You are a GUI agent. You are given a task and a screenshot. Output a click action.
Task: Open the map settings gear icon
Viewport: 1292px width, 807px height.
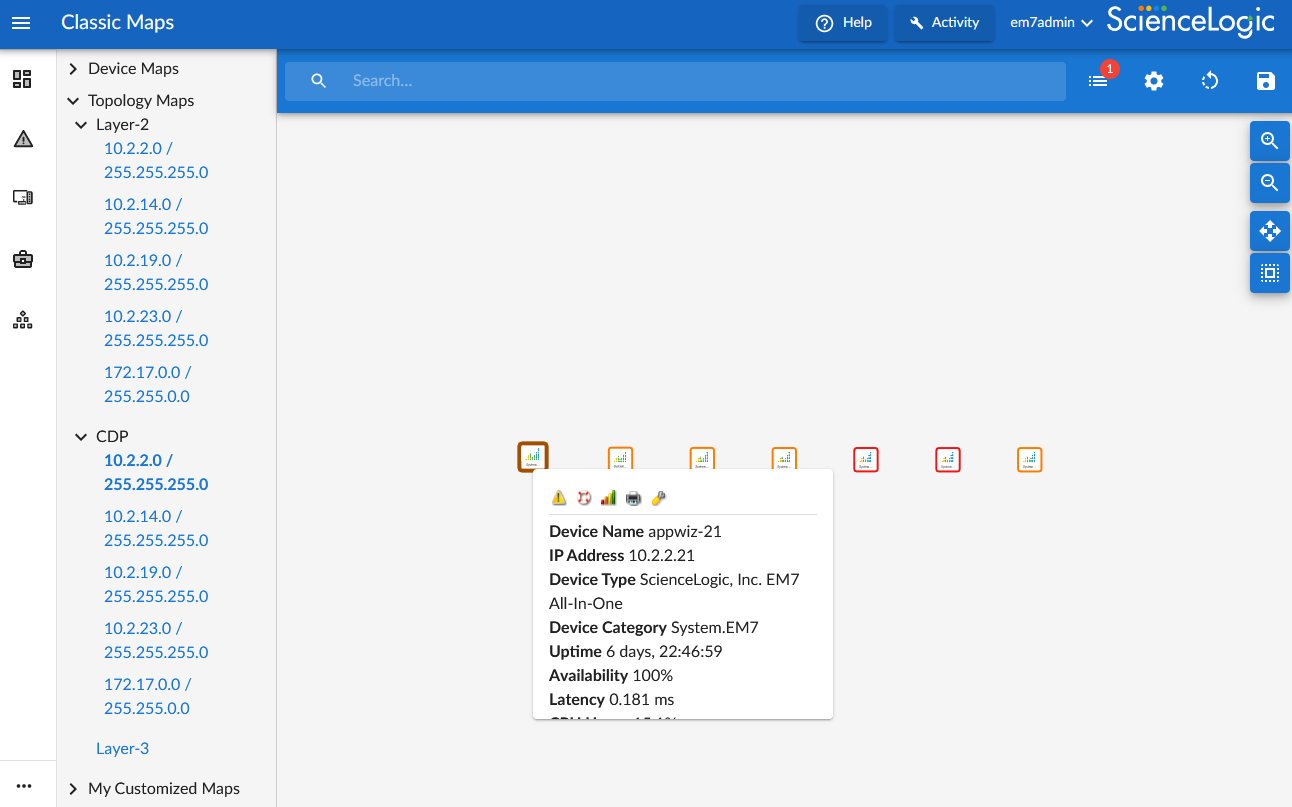pyautogui.click(x=1154, y=81)
